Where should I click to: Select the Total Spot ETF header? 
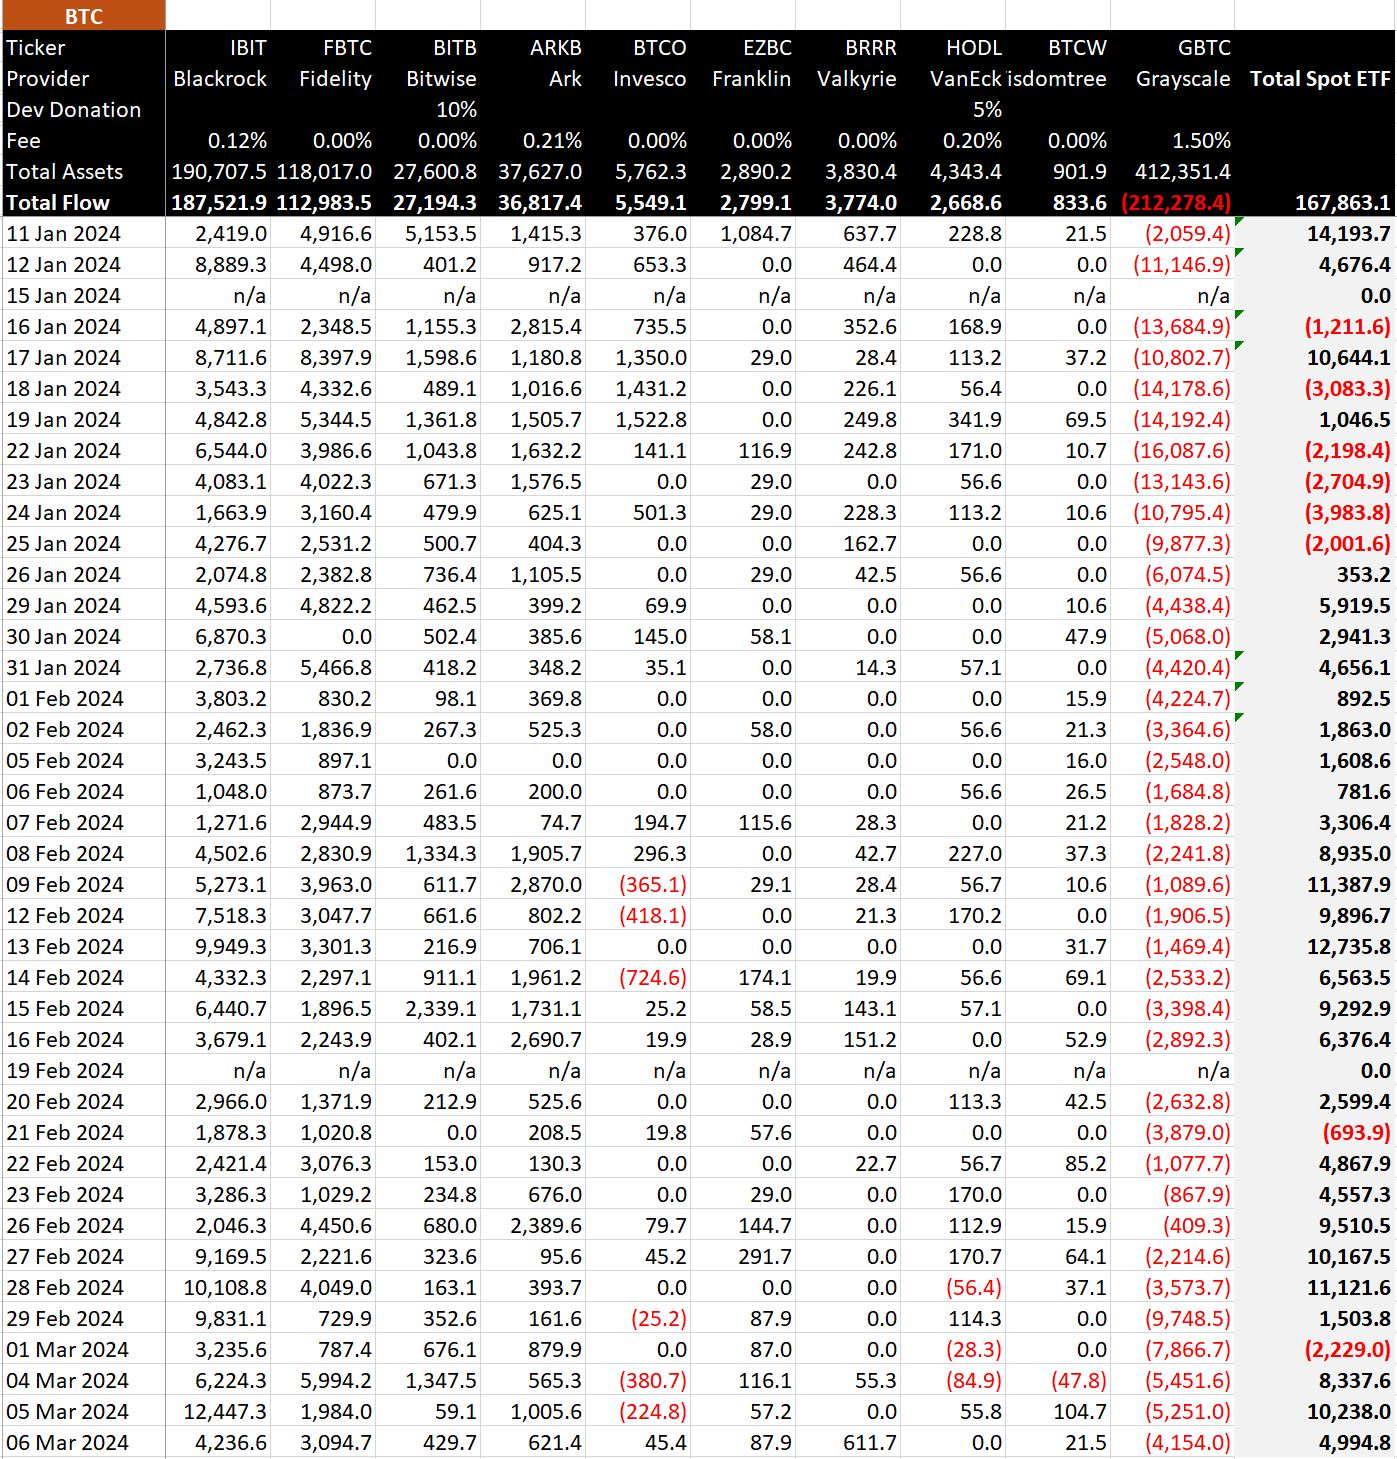pyautogui.click(x=1320, y=79)
